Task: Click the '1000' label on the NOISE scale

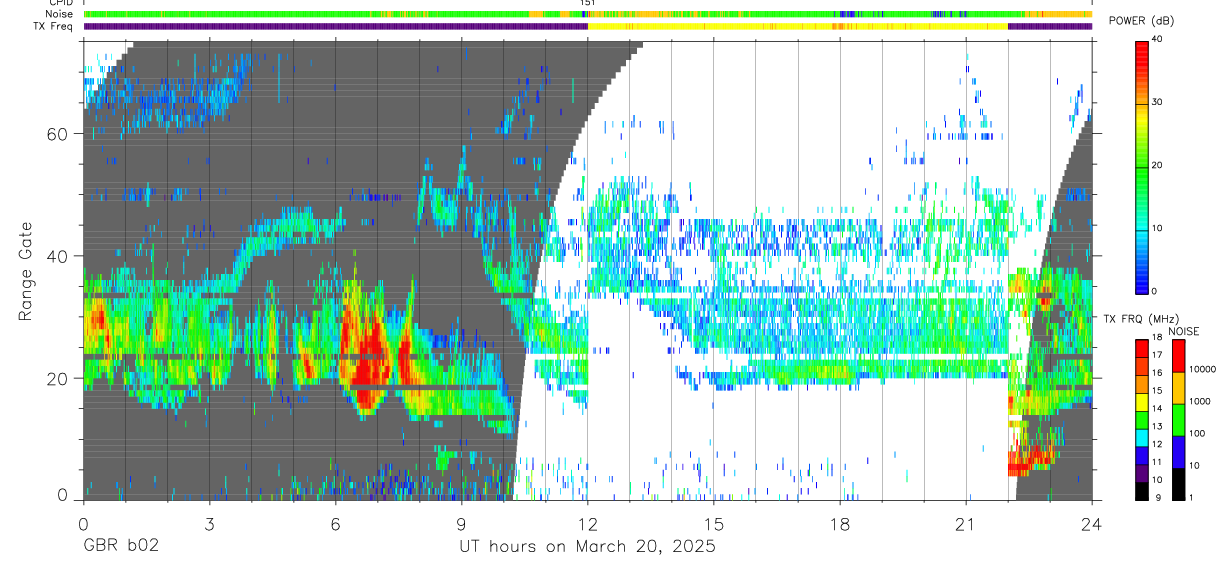Action: (x=1199, y=401)
